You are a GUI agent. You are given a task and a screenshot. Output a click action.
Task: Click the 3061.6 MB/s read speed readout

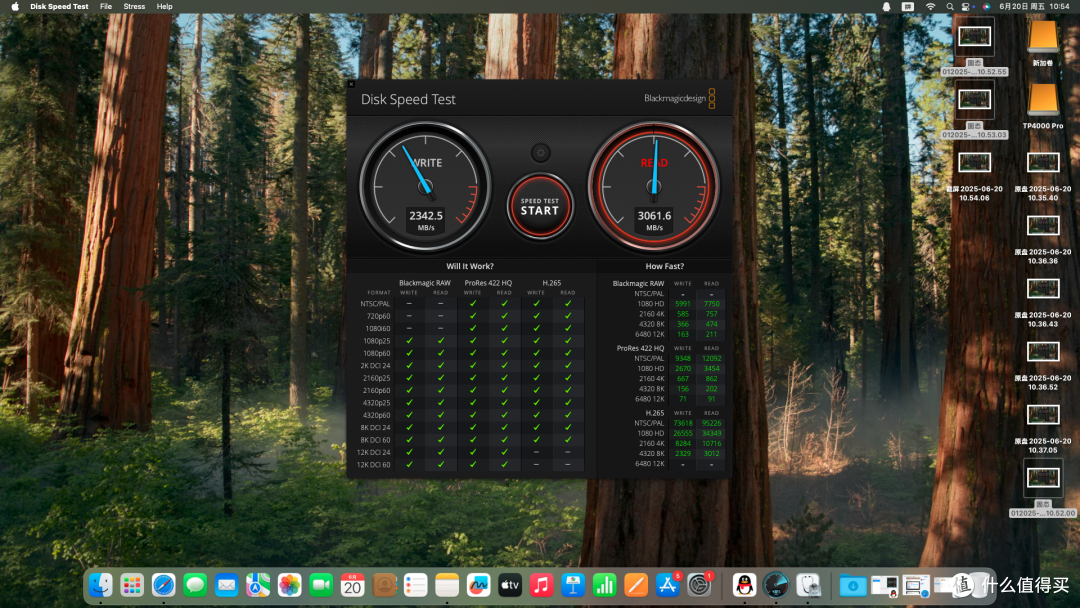coord(654,220)
